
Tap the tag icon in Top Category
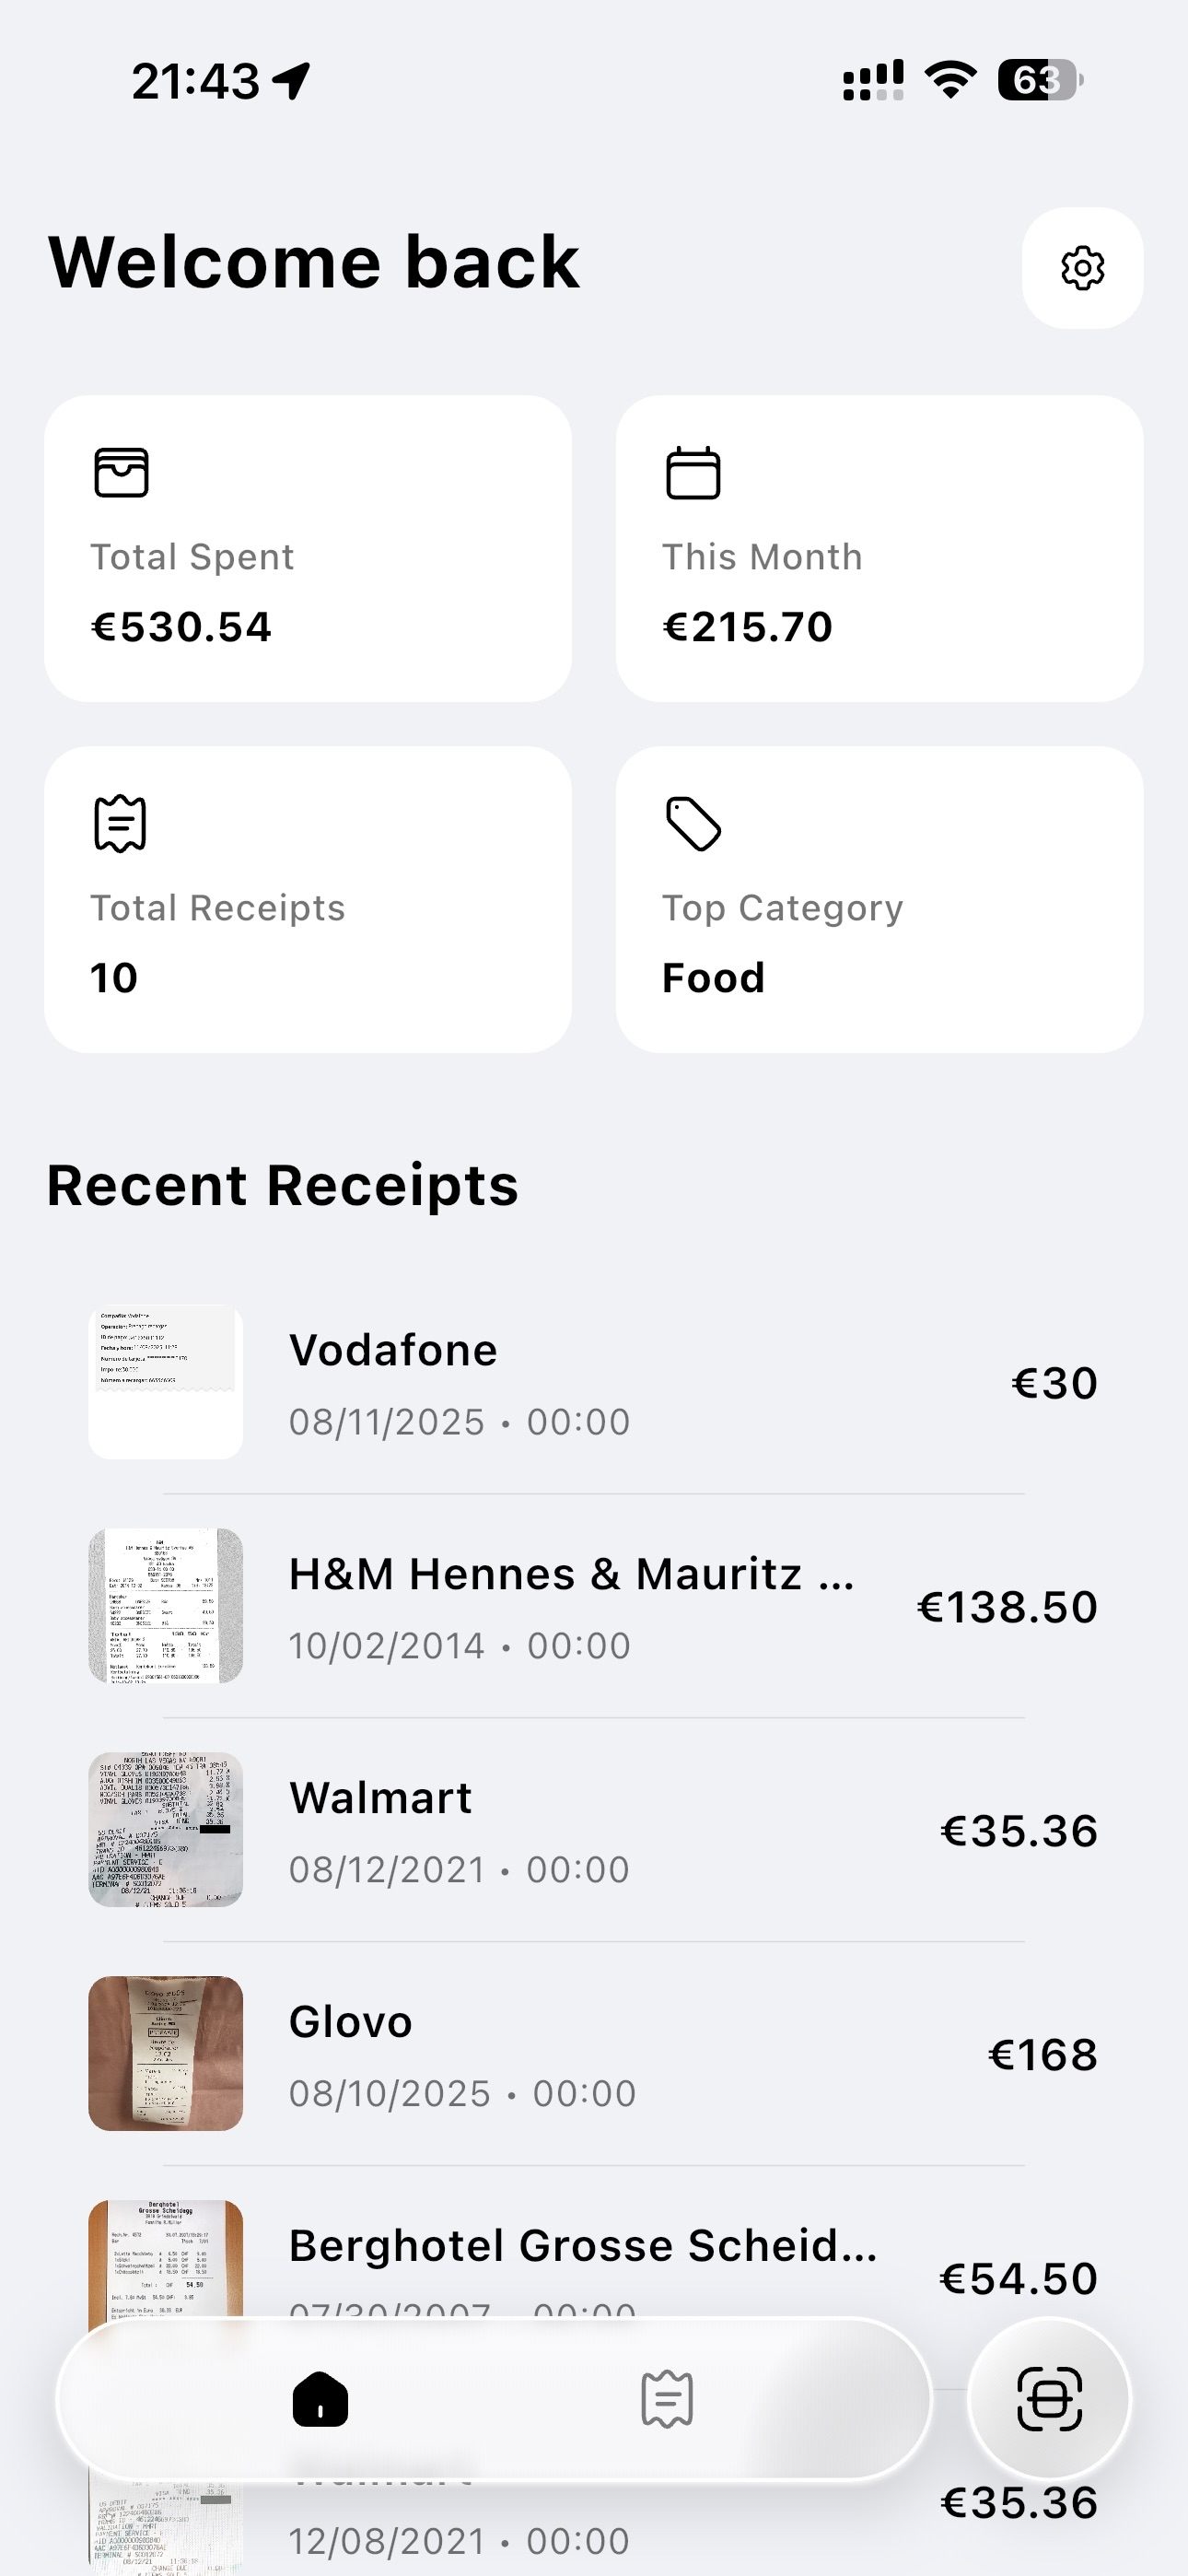coord(693,823)
